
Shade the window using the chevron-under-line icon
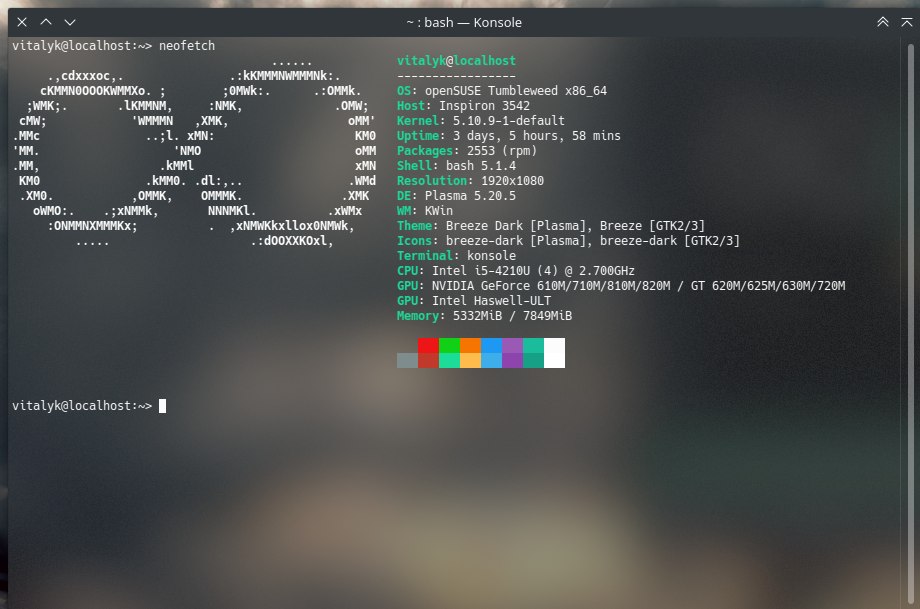click(907, 22)
